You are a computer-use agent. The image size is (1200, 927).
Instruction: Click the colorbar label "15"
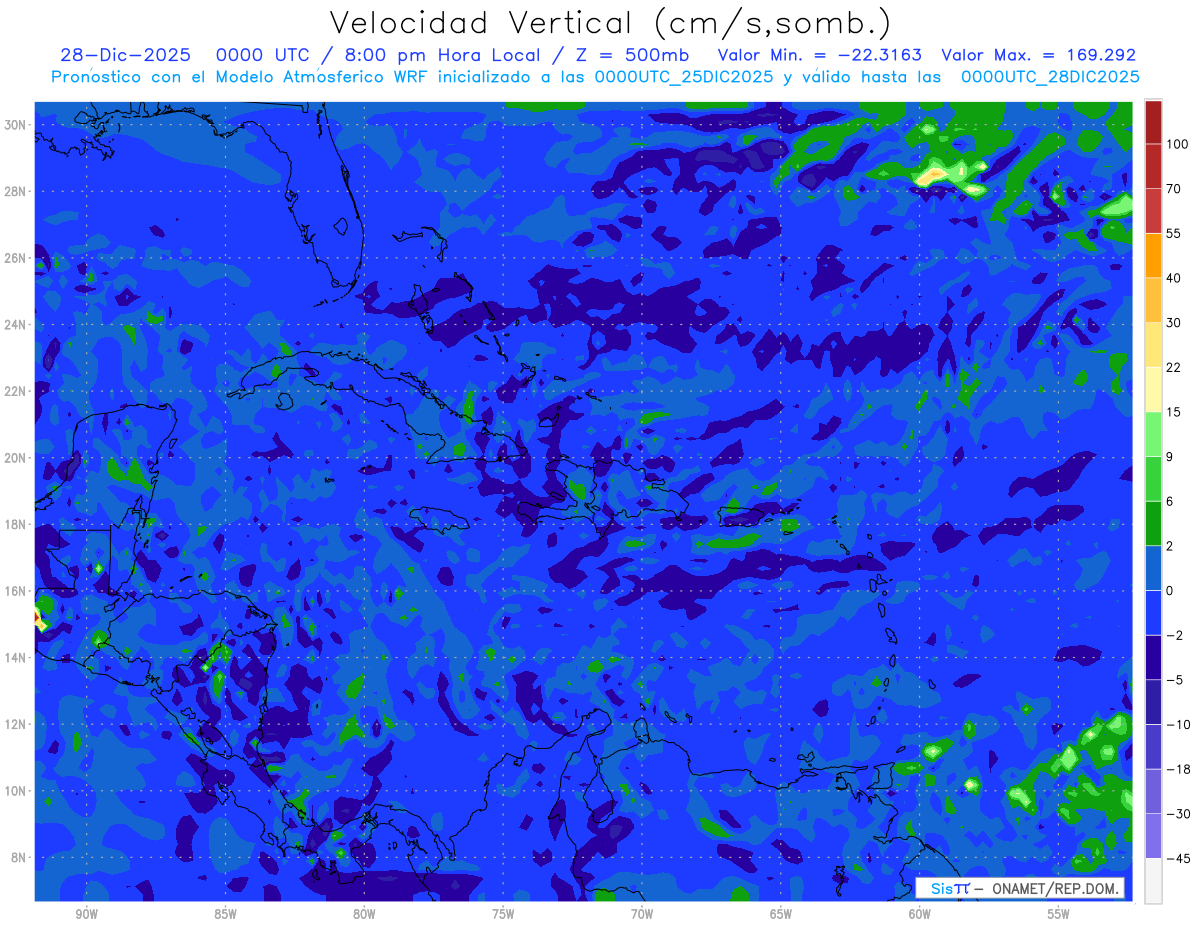[1174, 412]
